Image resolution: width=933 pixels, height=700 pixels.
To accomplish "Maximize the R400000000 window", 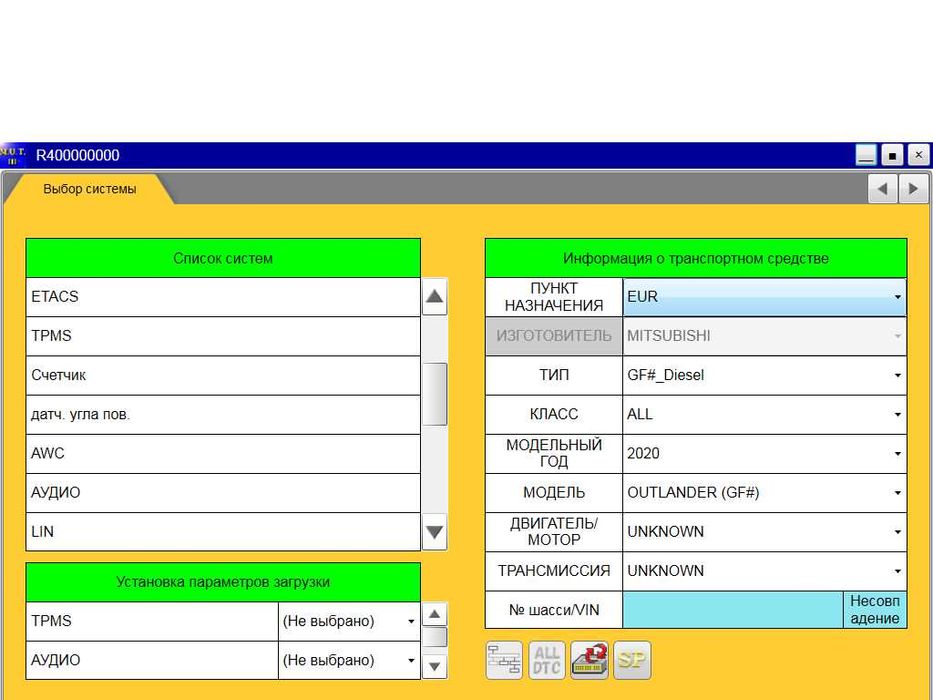I will (892, 155).
